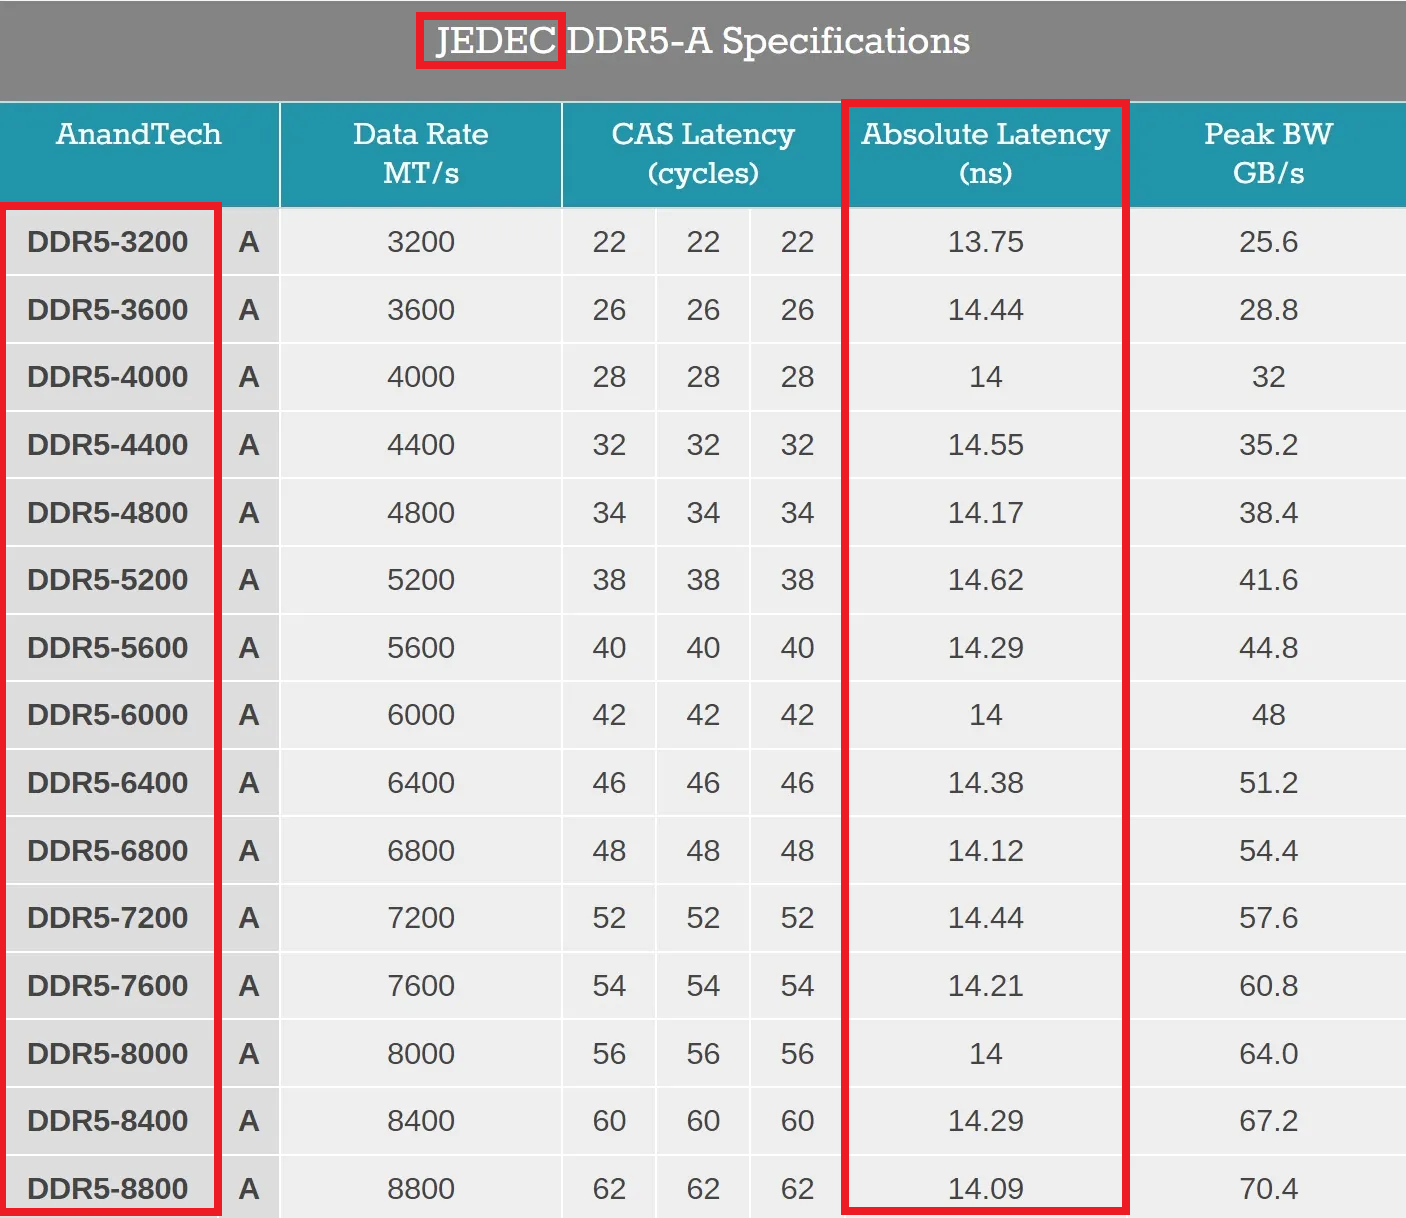Screen dimensions: 1406x1218
Task: Click the table title 'JEDEC DDR5-A Specifications'
Action: click(703, 41)
